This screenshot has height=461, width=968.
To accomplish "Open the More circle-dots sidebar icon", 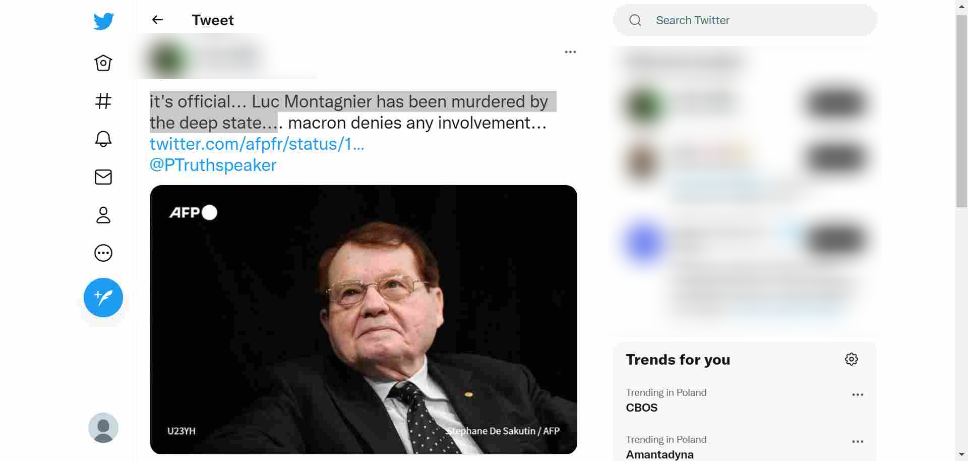I will tap(103, 253).
